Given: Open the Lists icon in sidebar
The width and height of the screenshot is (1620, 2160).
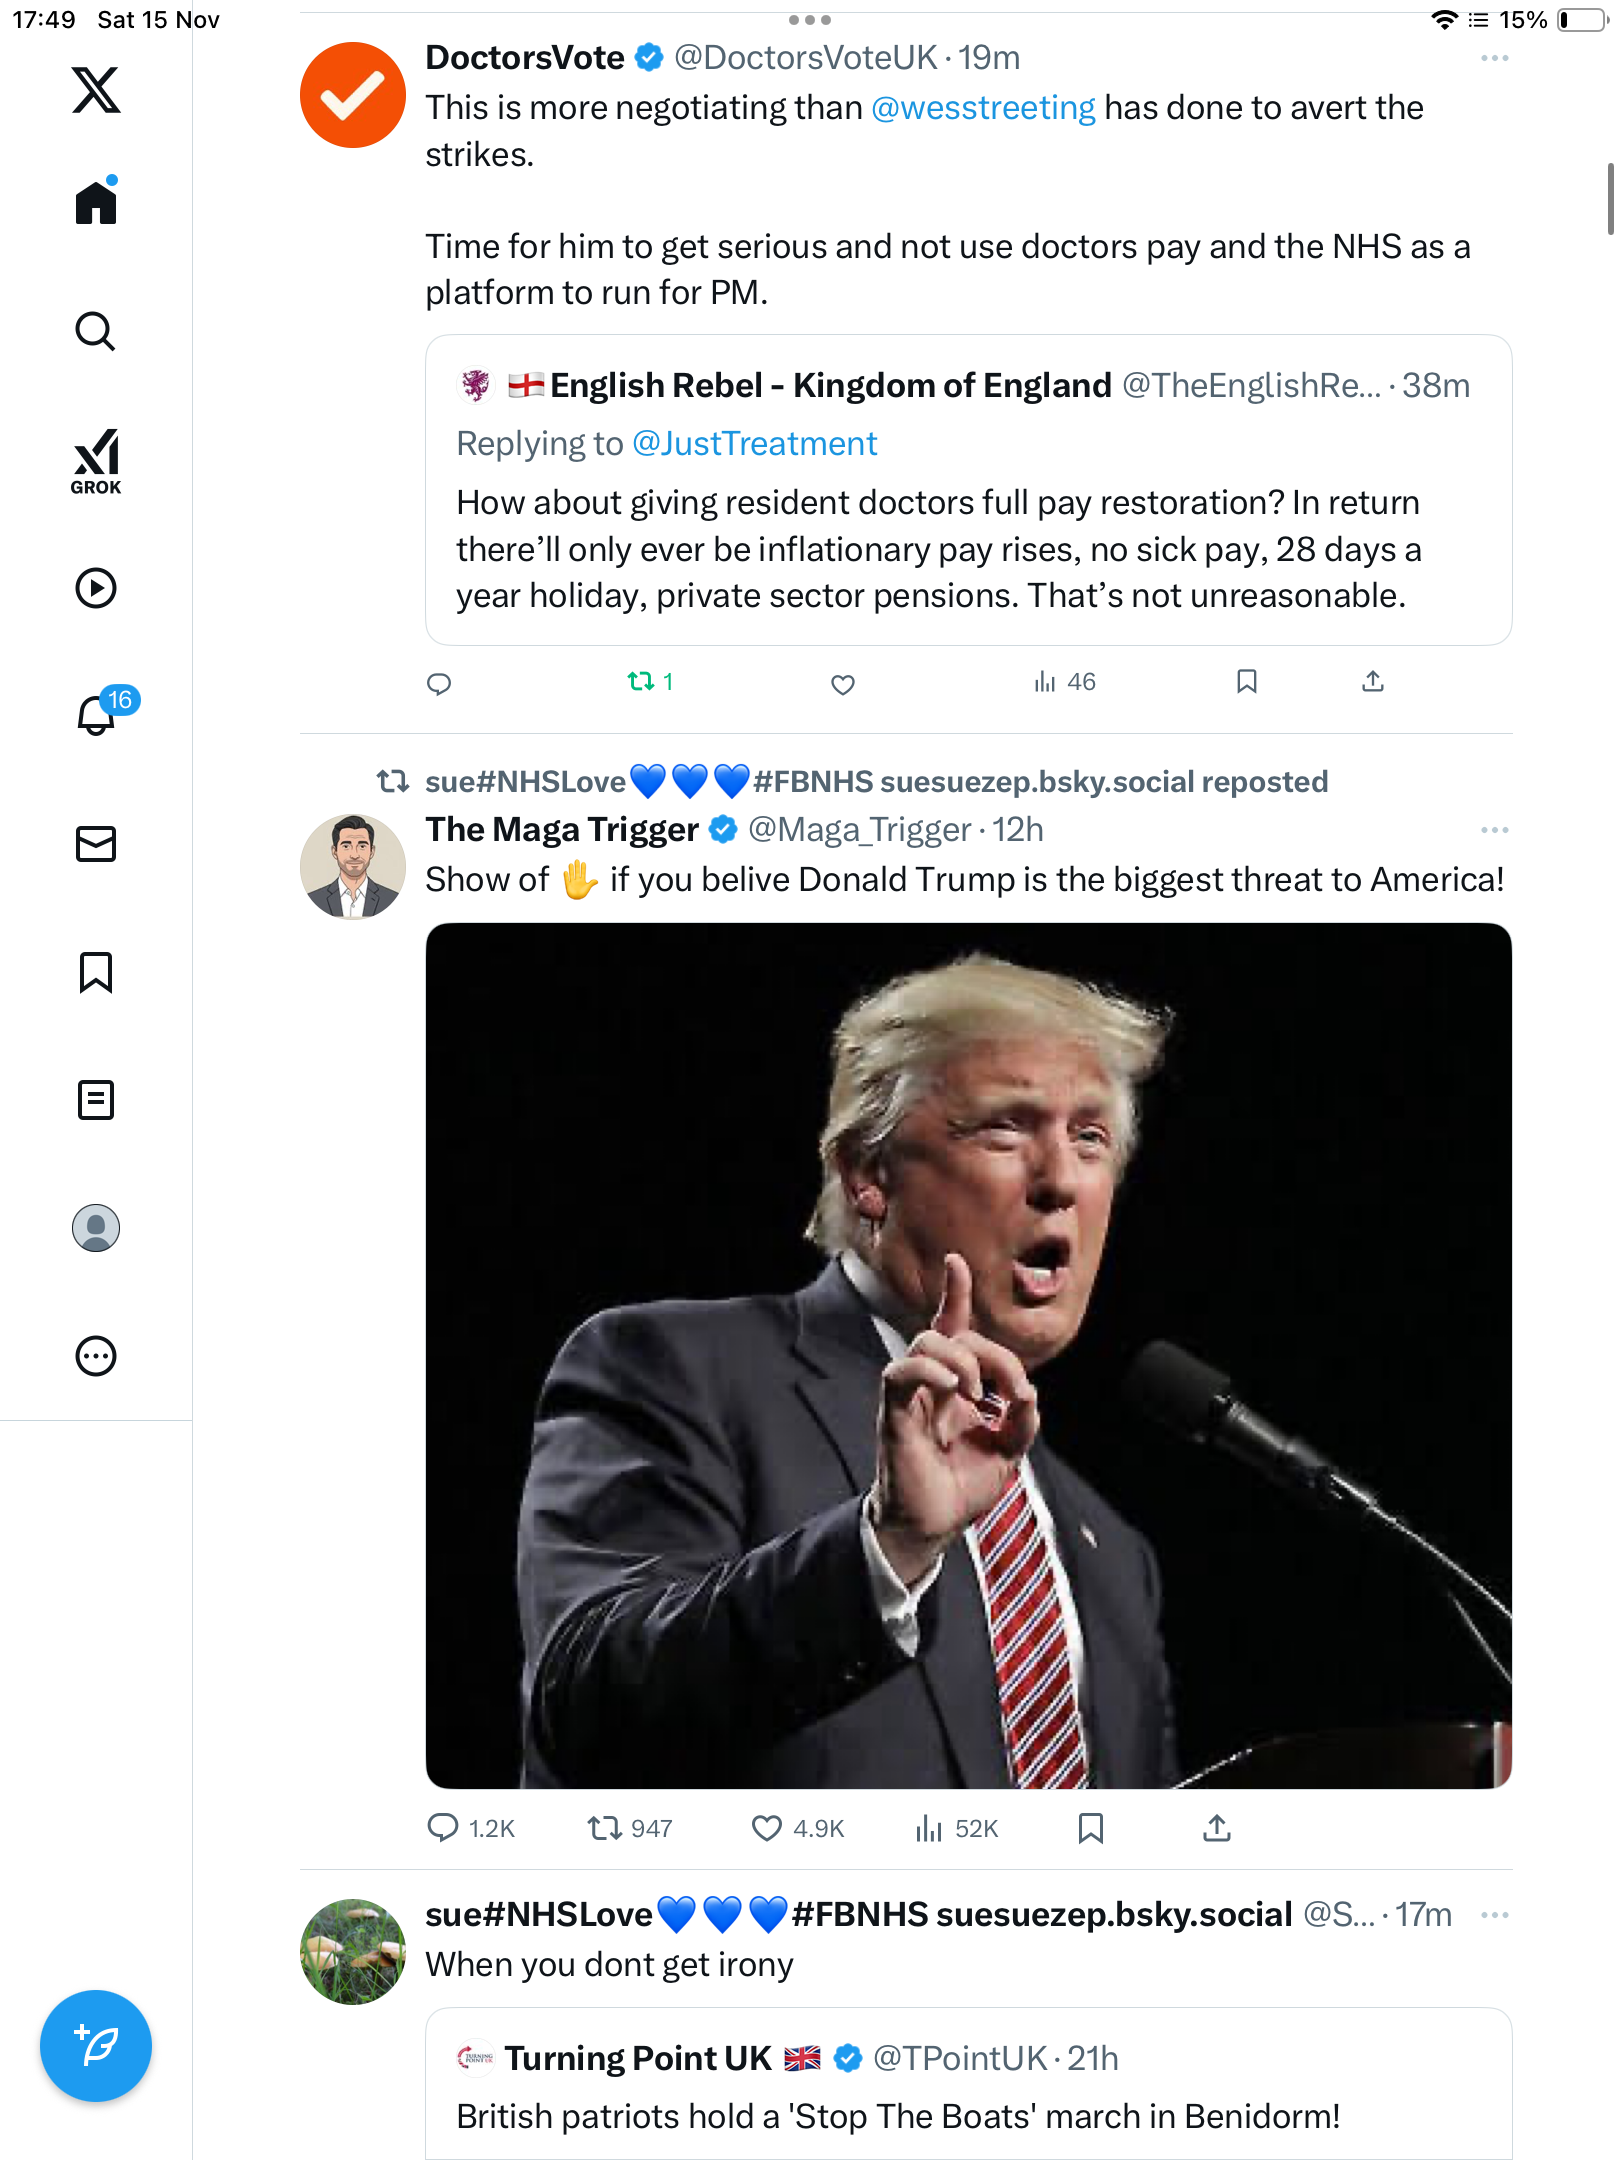Looking at the screenshot, I should click(x=96, y=1100).
